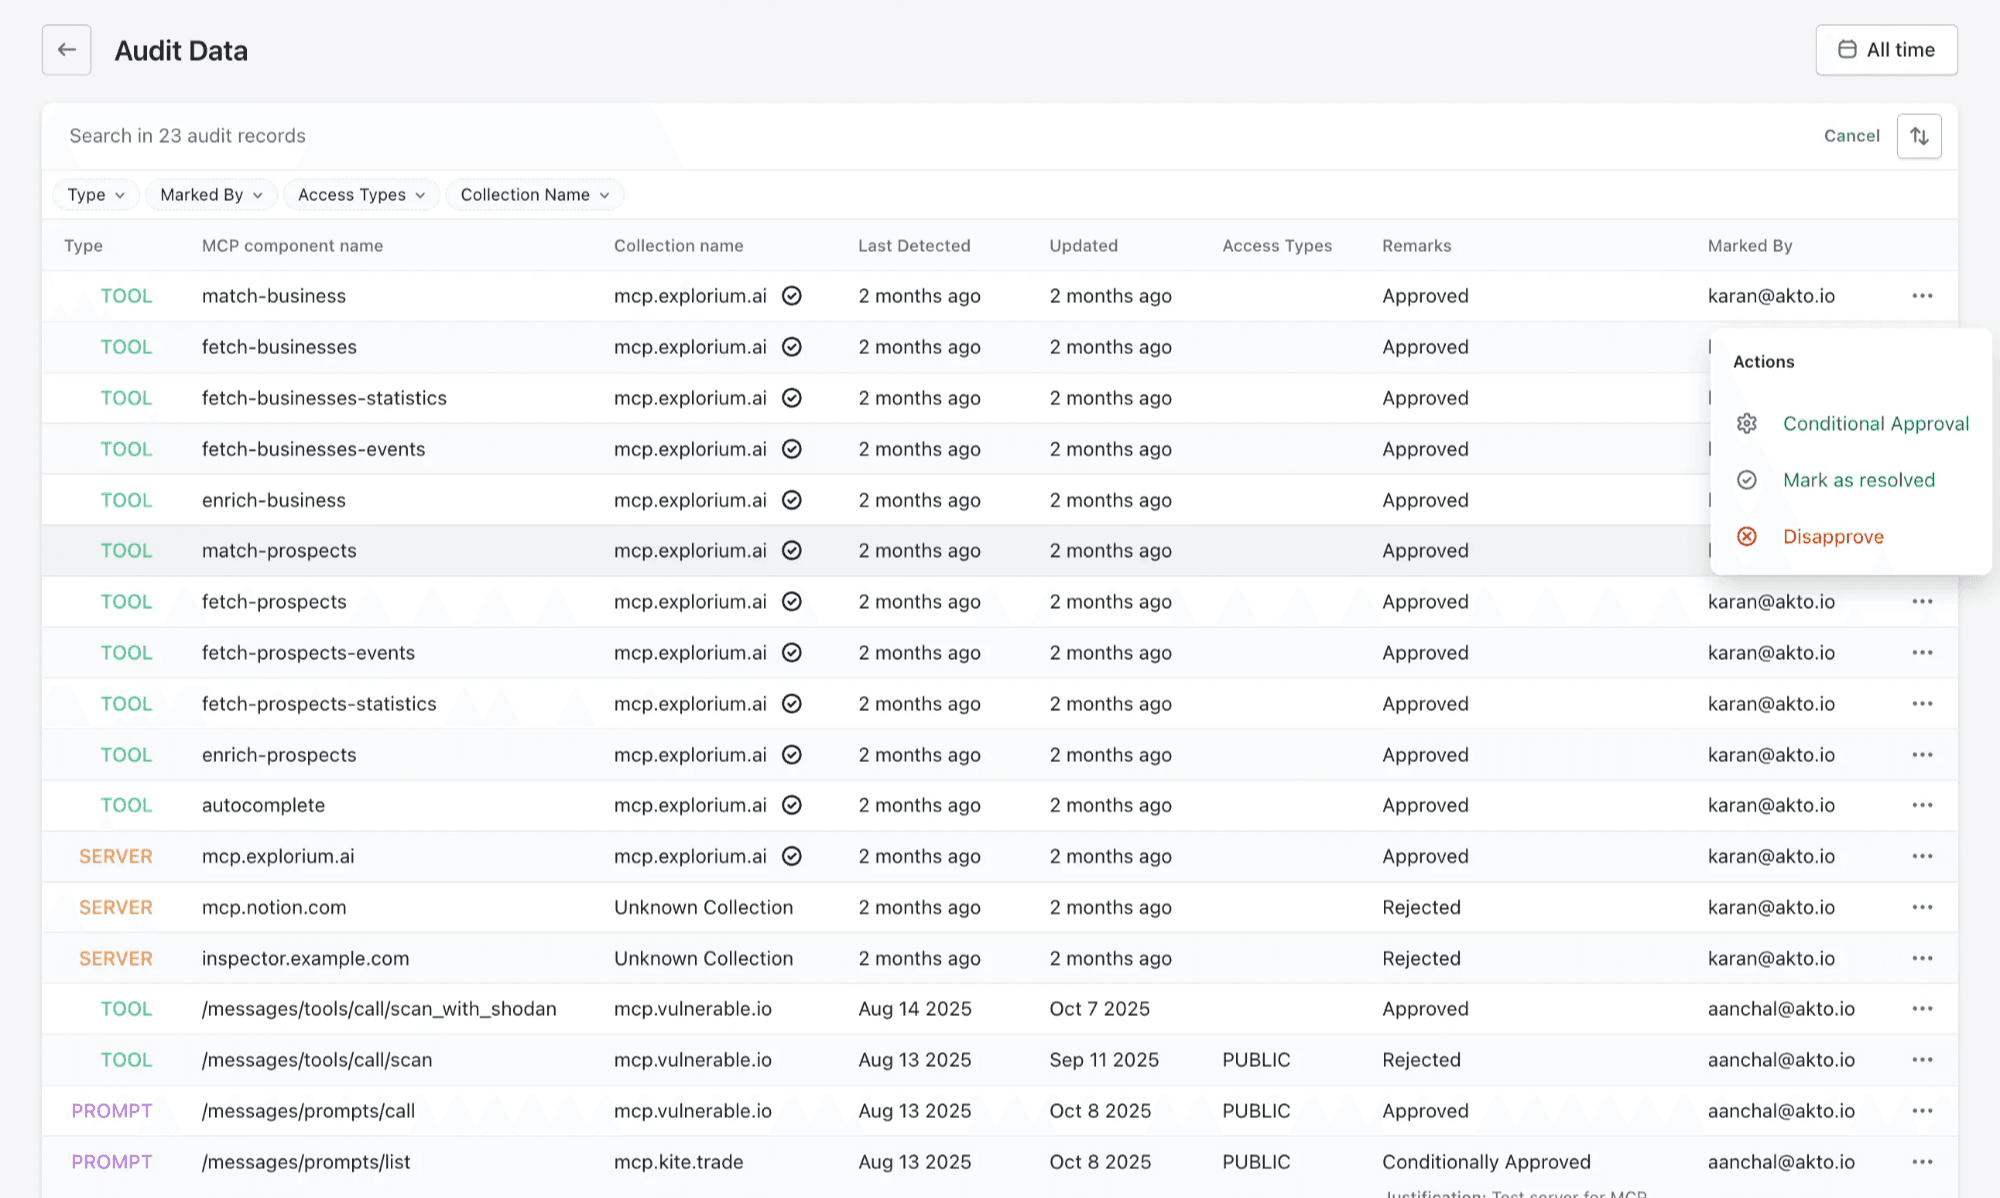The width and height of the screenshot is (2000, 1198).
Task: Select Disapprove from the Actions menu
Action: pyautogui.click(x=1832, y=537)
